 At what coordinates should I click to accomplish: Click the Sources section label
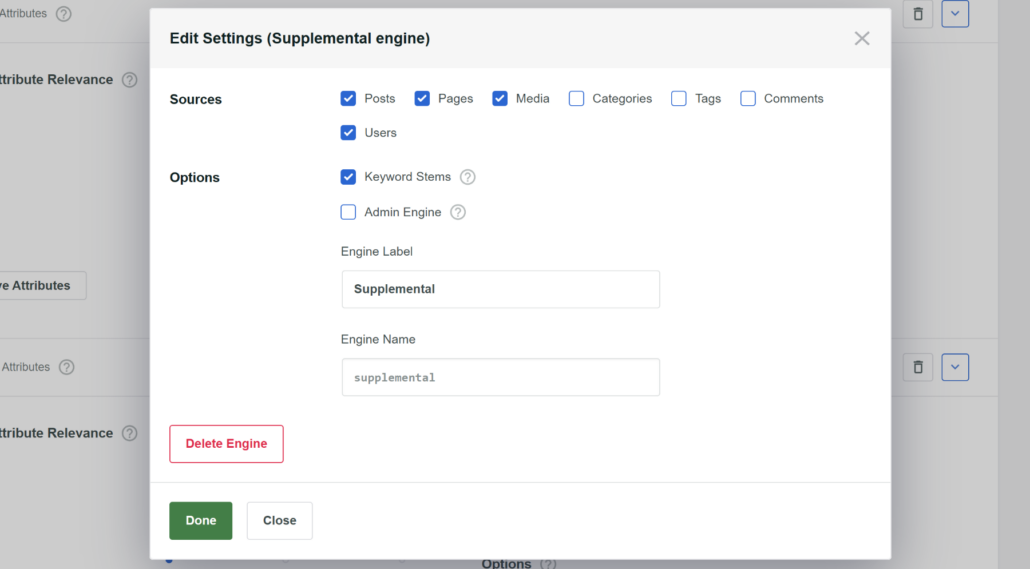(196, 99)
